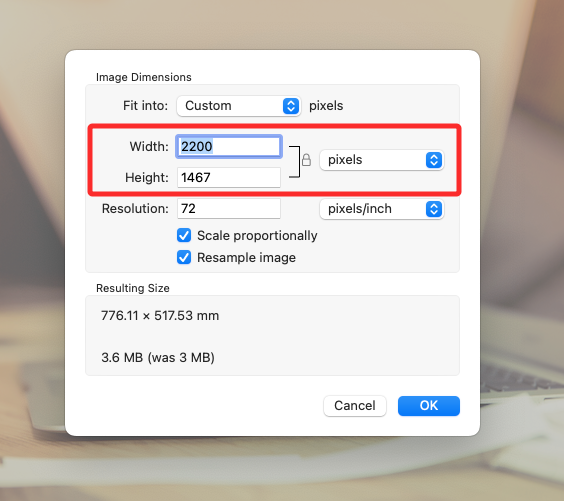Click the Resolution field showing 72
Image resolution: width=564 pixels, height=501 pixels.
229,209
